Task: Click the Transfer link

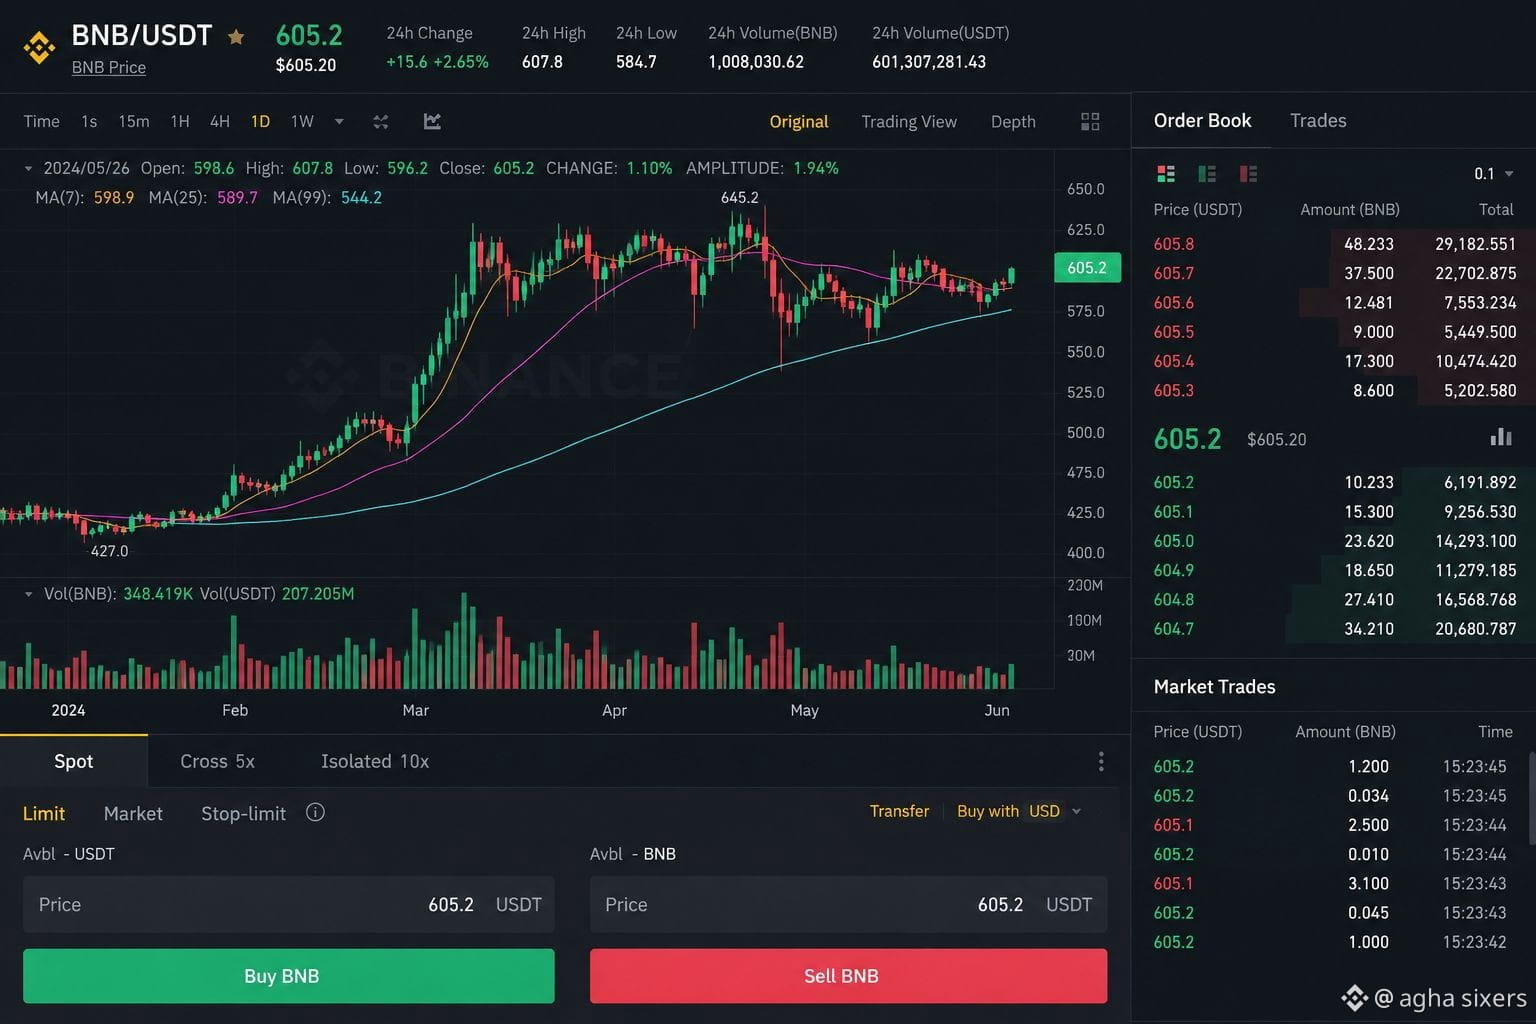Action: pos(899,811)
